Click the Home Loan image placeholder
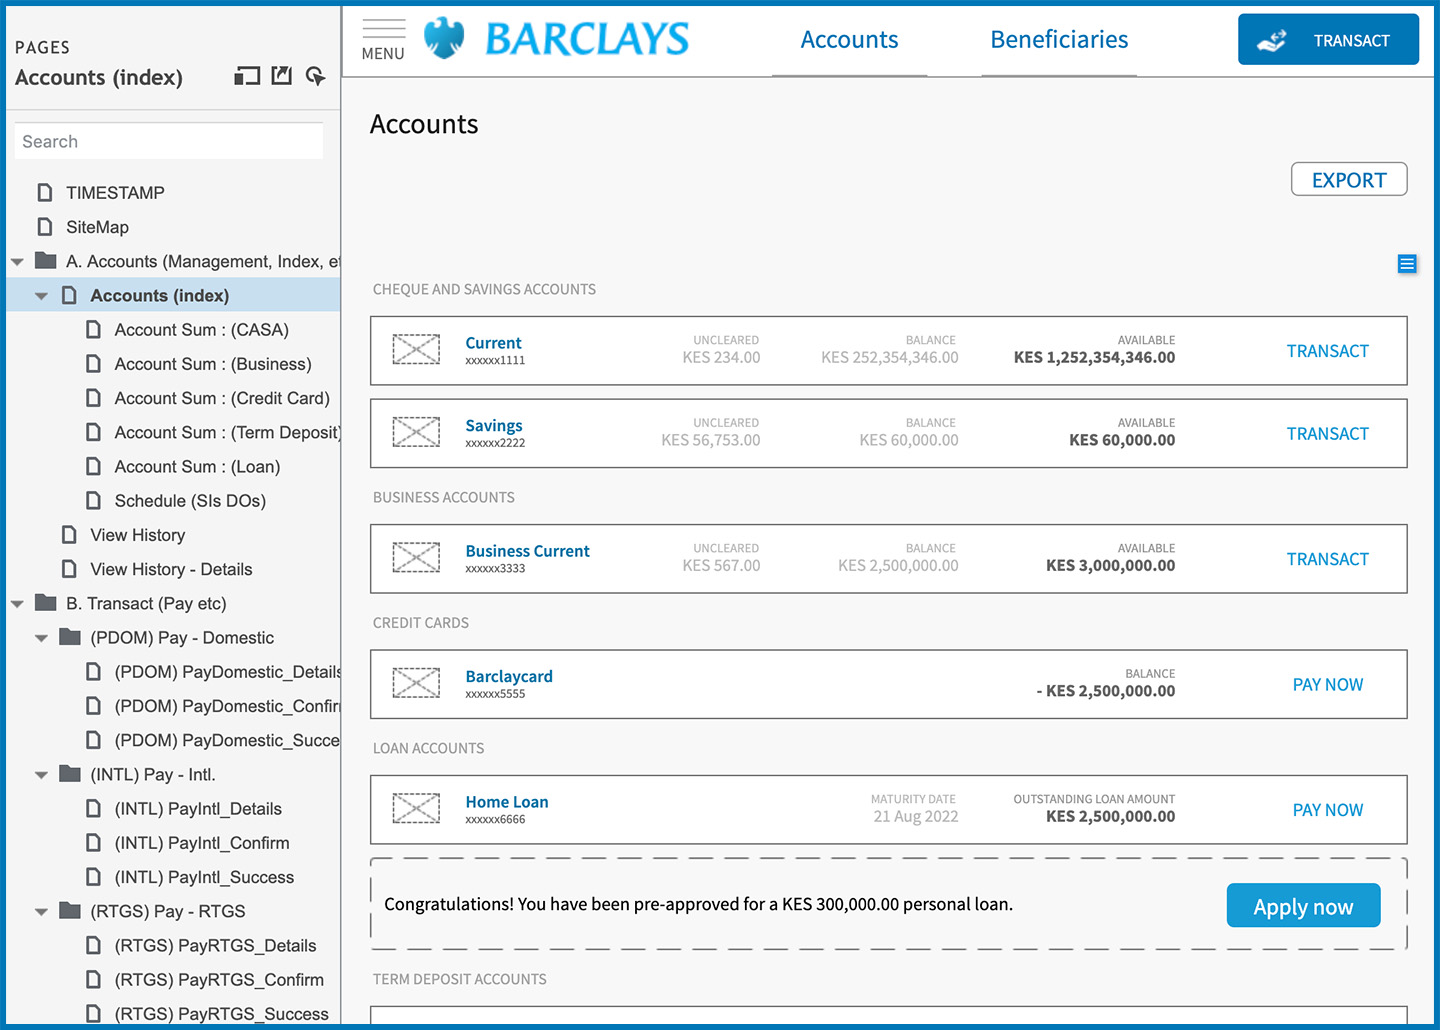Image resolution: width=1440 pixels, height=1030 pixels. click(416, 809)
